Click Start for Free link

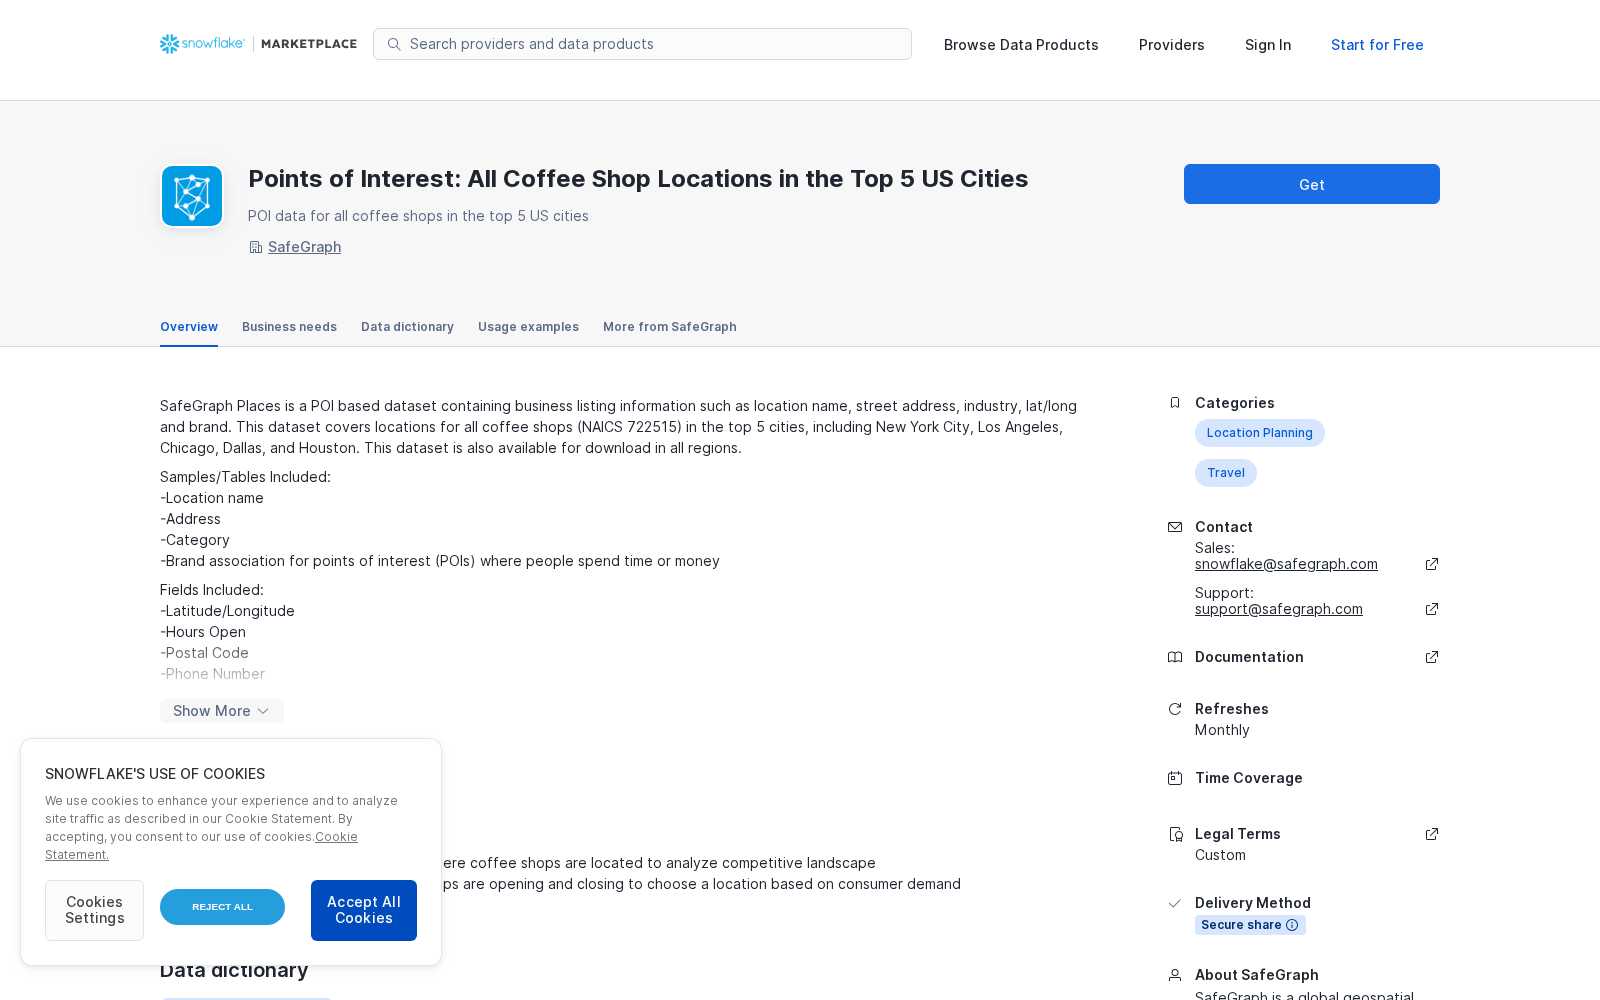tap(1377, 45)
